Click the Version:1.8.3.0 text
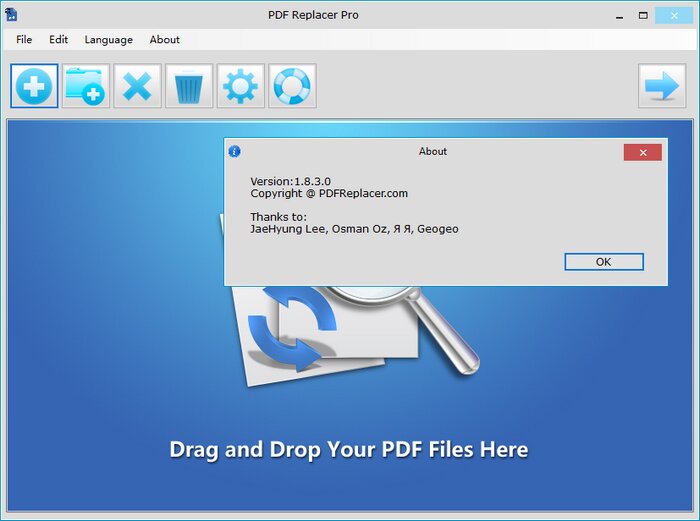Screen dimensions: 700x521 (x=291, y=181)
